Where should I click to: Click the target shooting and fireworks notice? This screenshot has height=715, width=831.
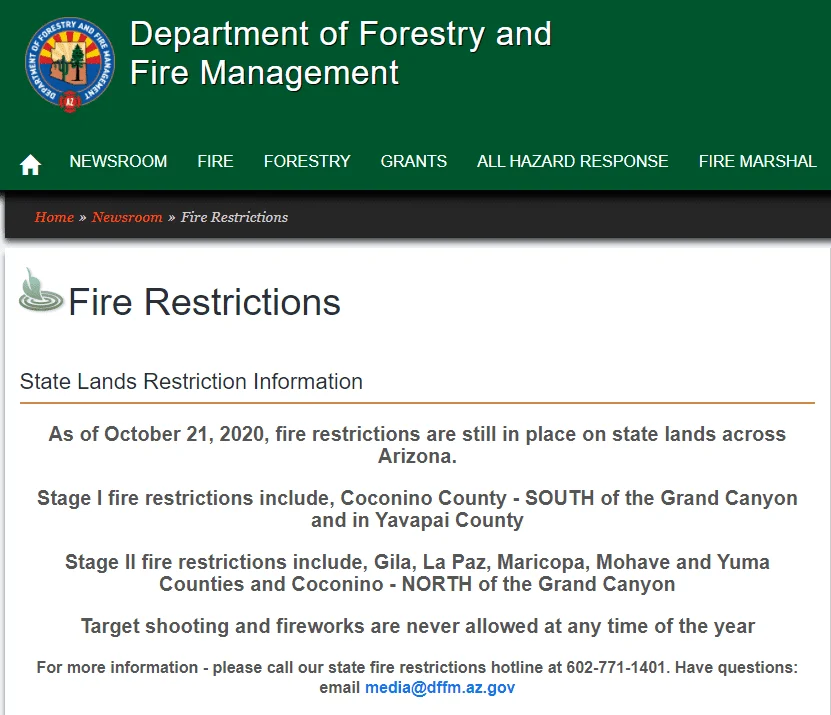coord(417,627)
